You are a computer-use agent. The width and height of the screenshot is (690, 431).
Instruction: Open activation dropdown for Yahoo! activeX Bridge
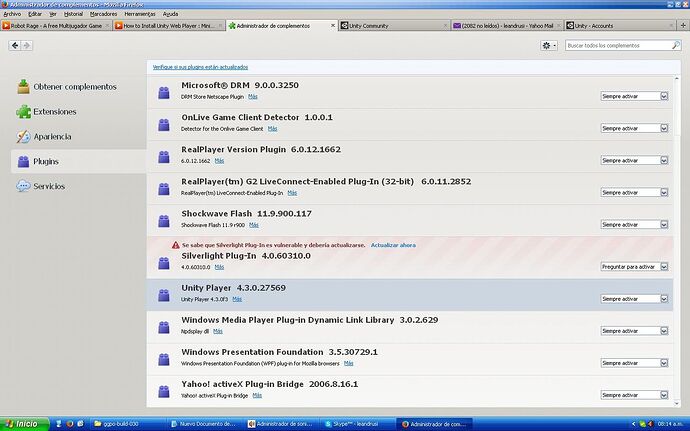[x=634, y=395]
